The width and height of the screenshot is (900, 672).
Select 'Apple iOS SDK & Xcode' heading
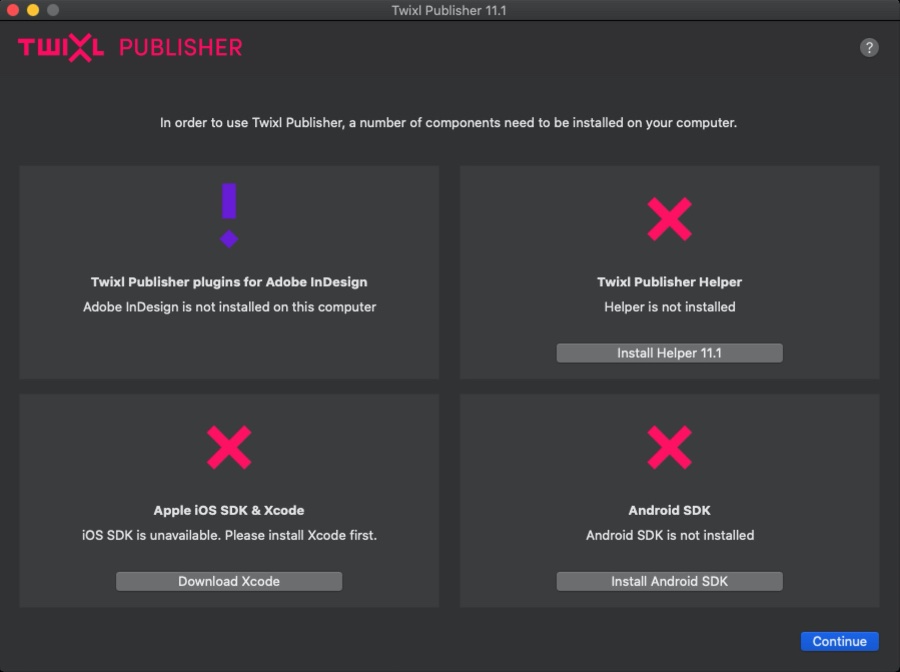pyautogui.click(x=229, y=510)
